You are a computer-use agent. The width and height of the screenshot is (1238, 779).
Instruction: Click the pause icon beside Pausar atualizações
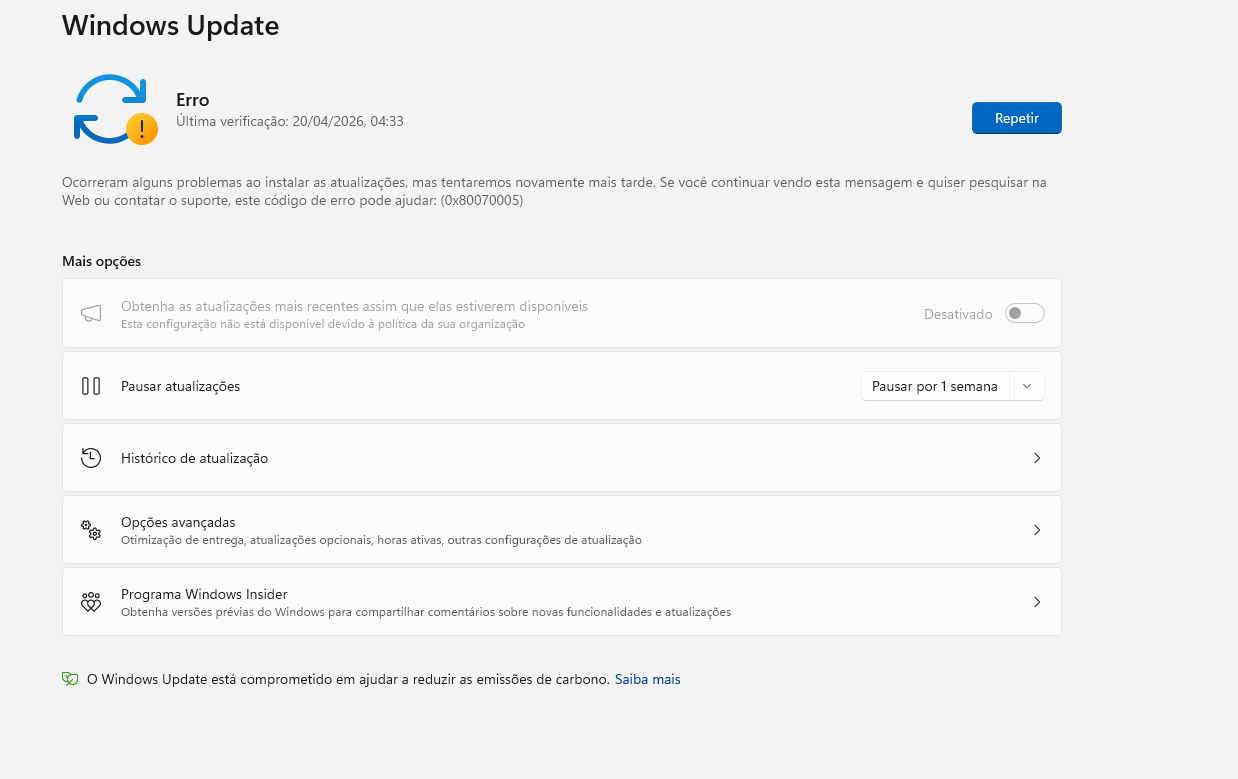click(91, 386)
